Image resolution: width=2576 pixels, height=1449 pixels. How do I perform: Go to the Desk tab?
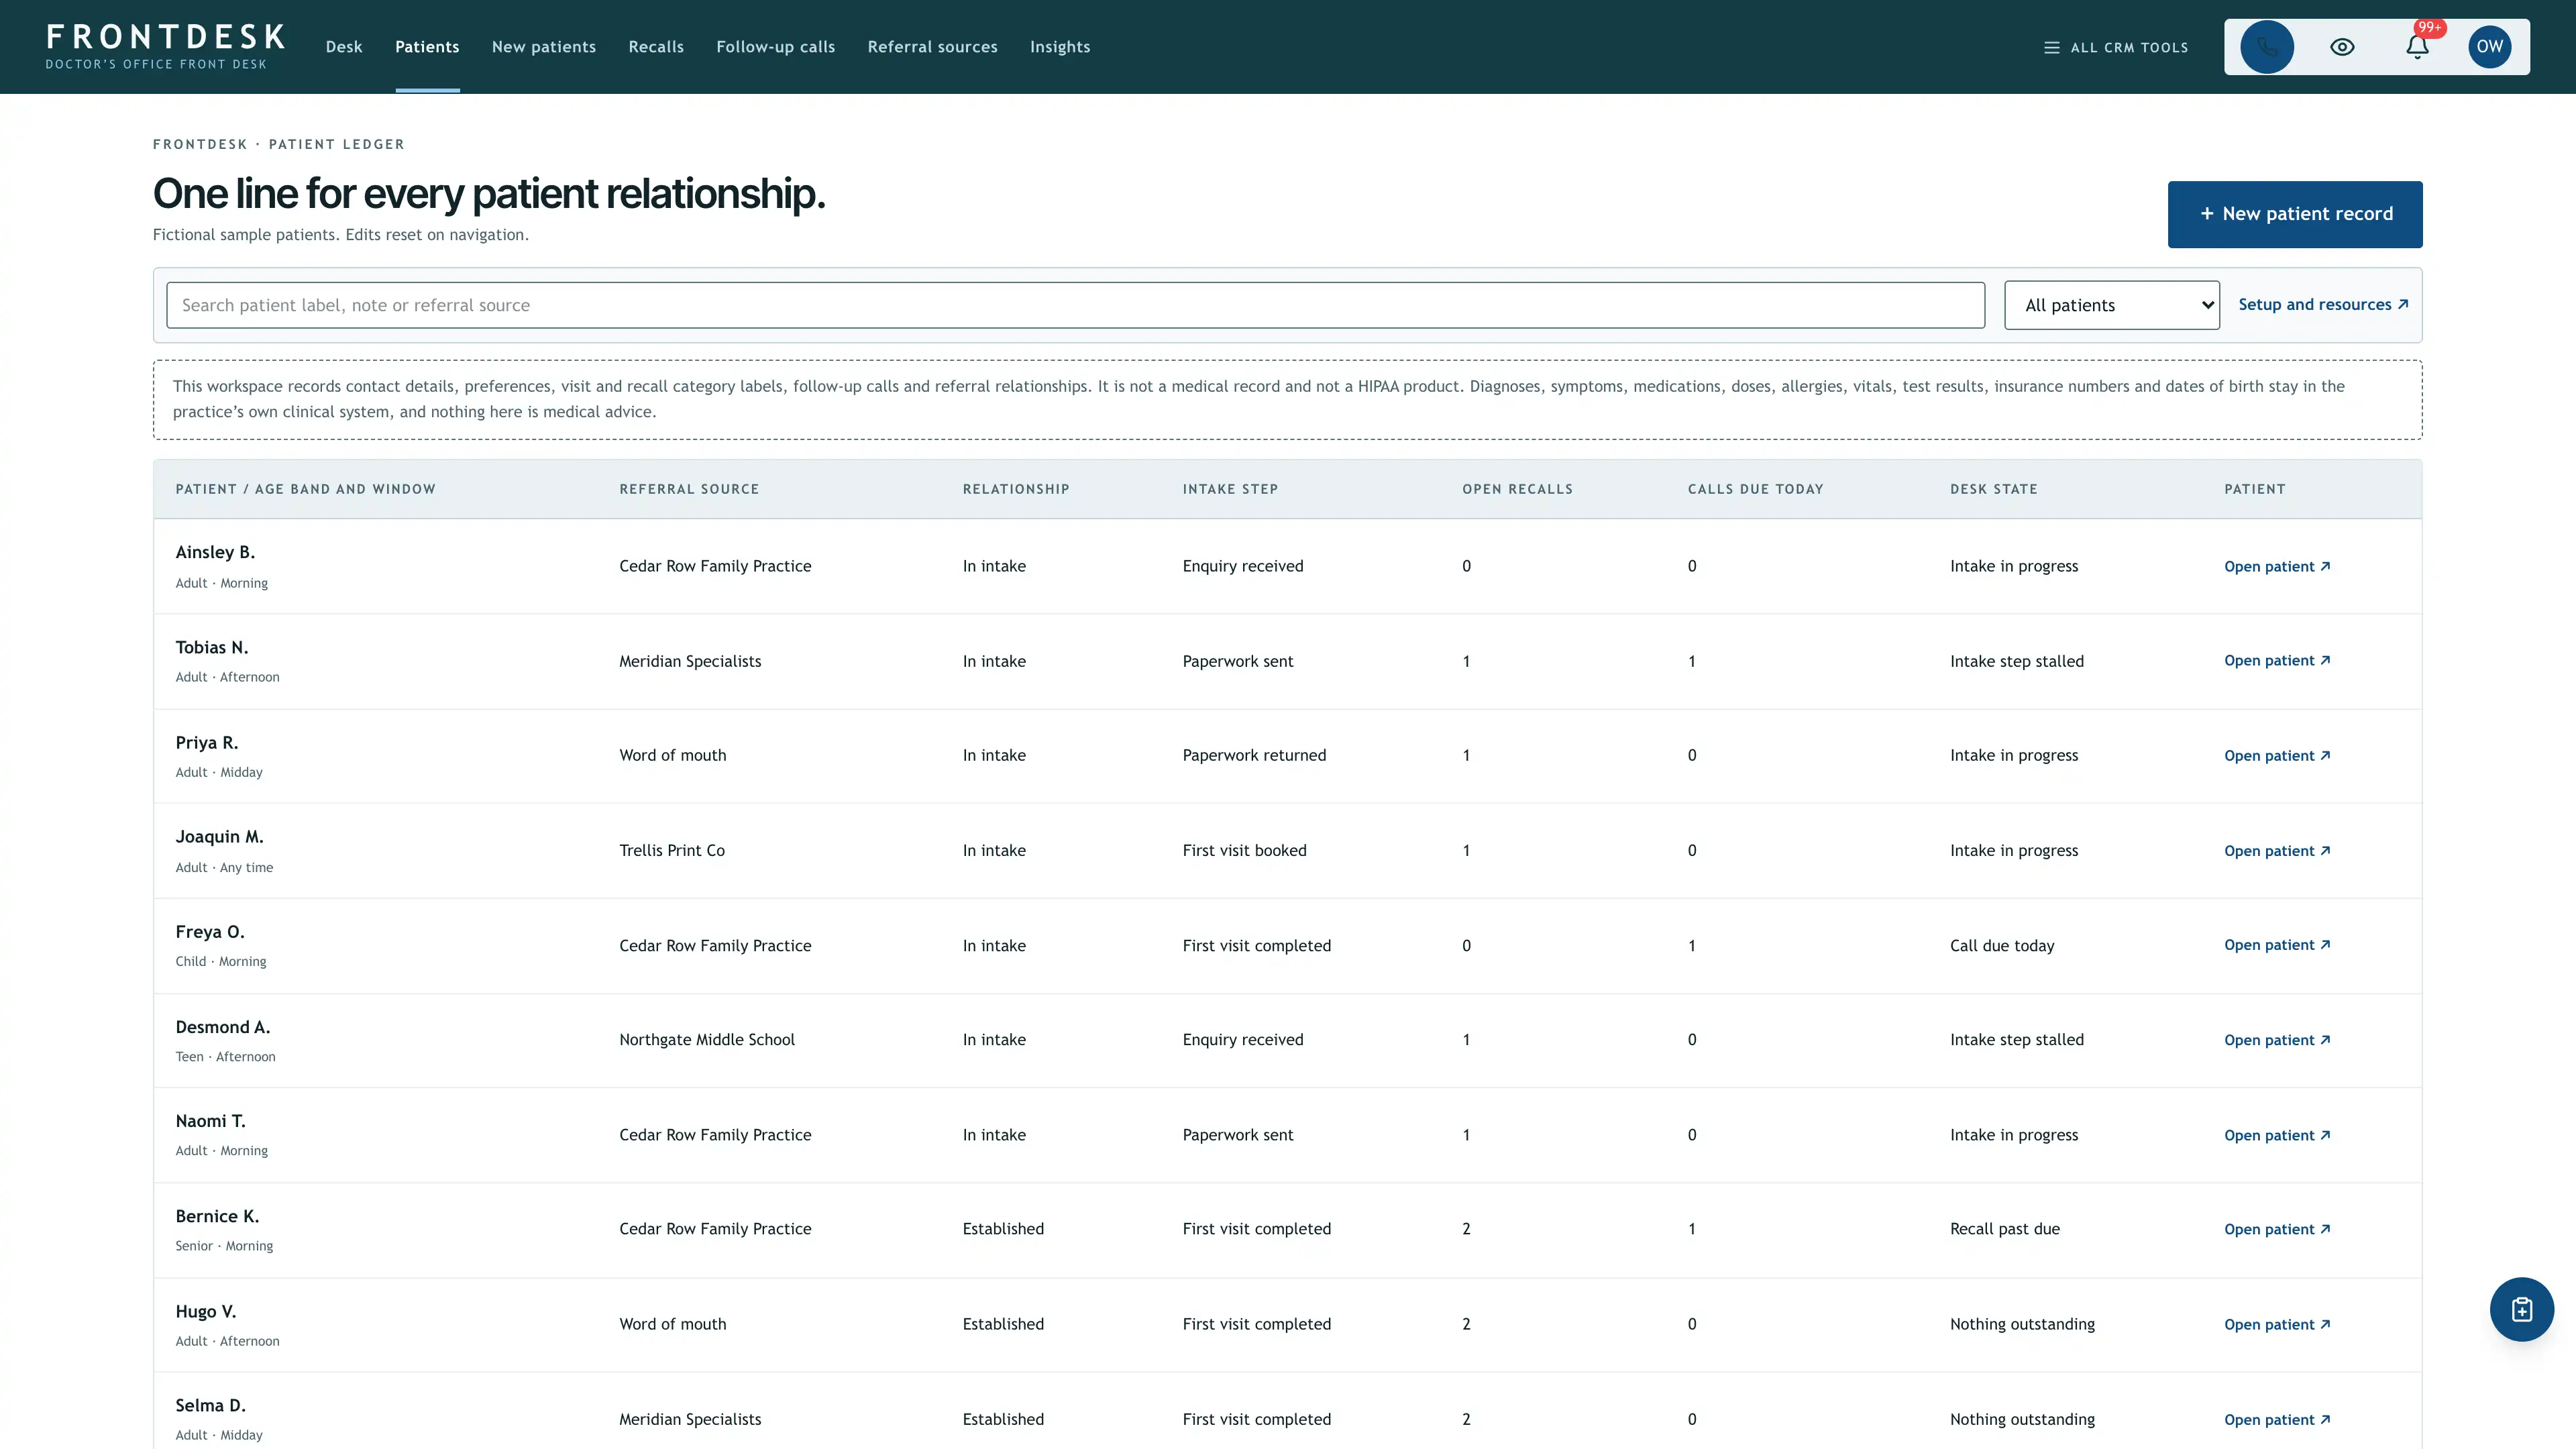click(x=344, y=47)
